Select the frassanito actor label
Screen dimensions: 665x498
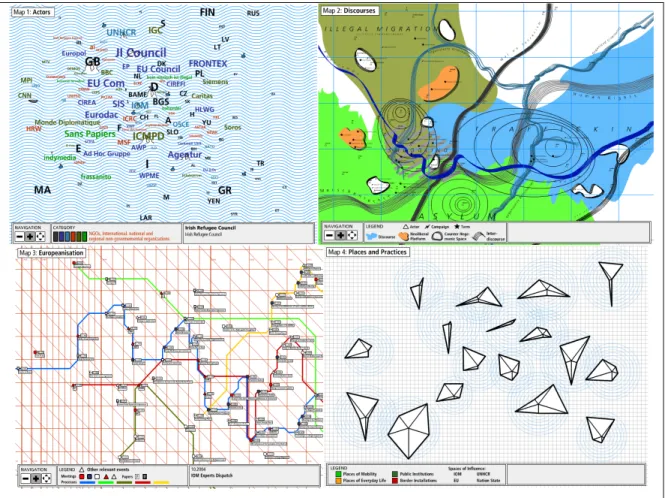point(96,176)
